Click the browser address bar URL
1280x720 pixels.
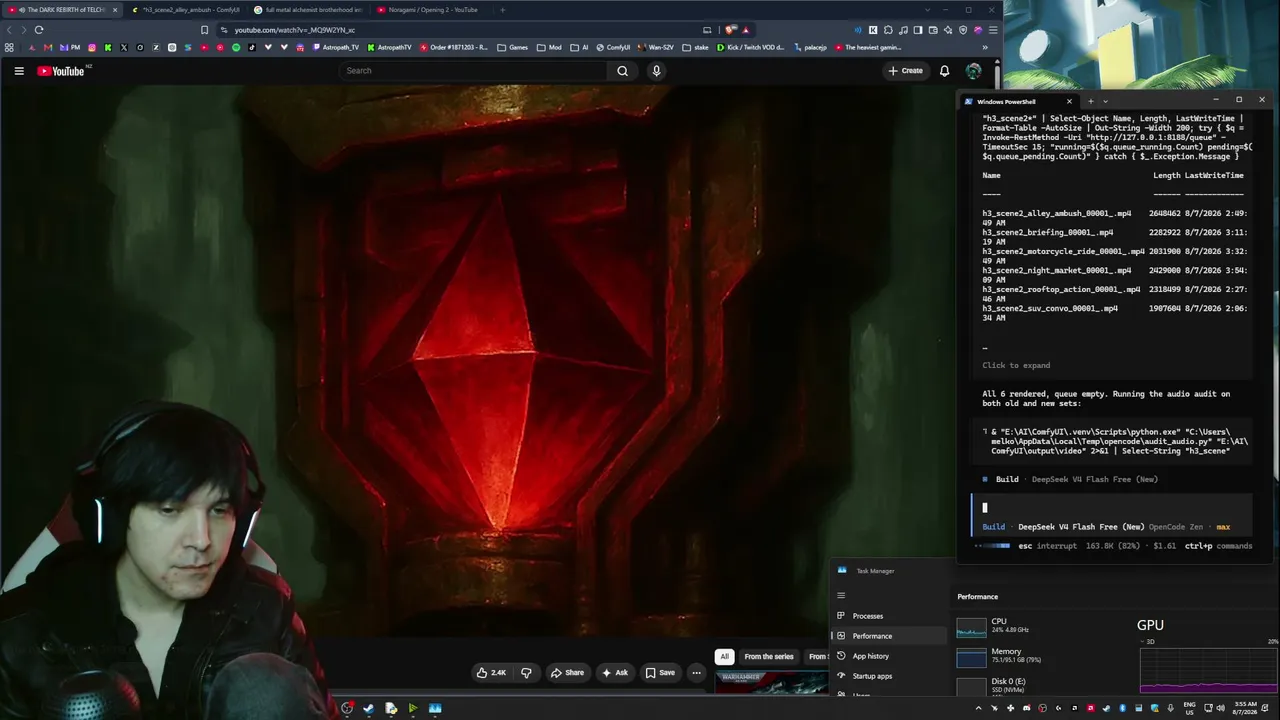tap(295, 30)
